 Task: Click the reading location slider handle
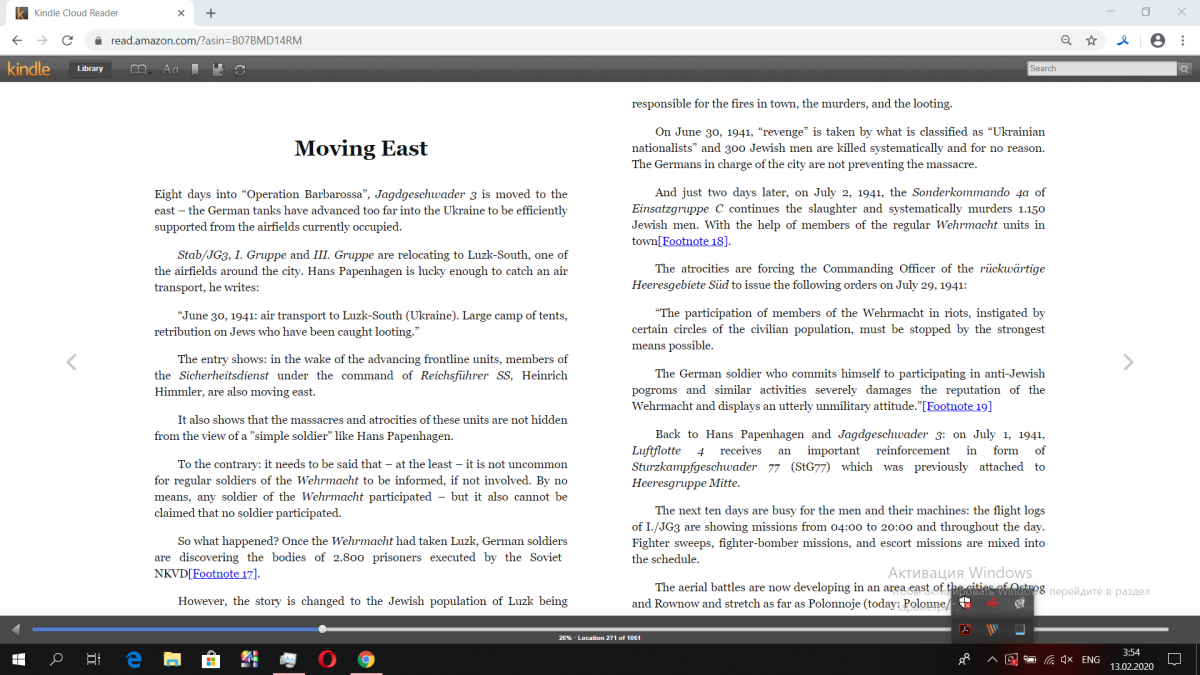[322, 629]
